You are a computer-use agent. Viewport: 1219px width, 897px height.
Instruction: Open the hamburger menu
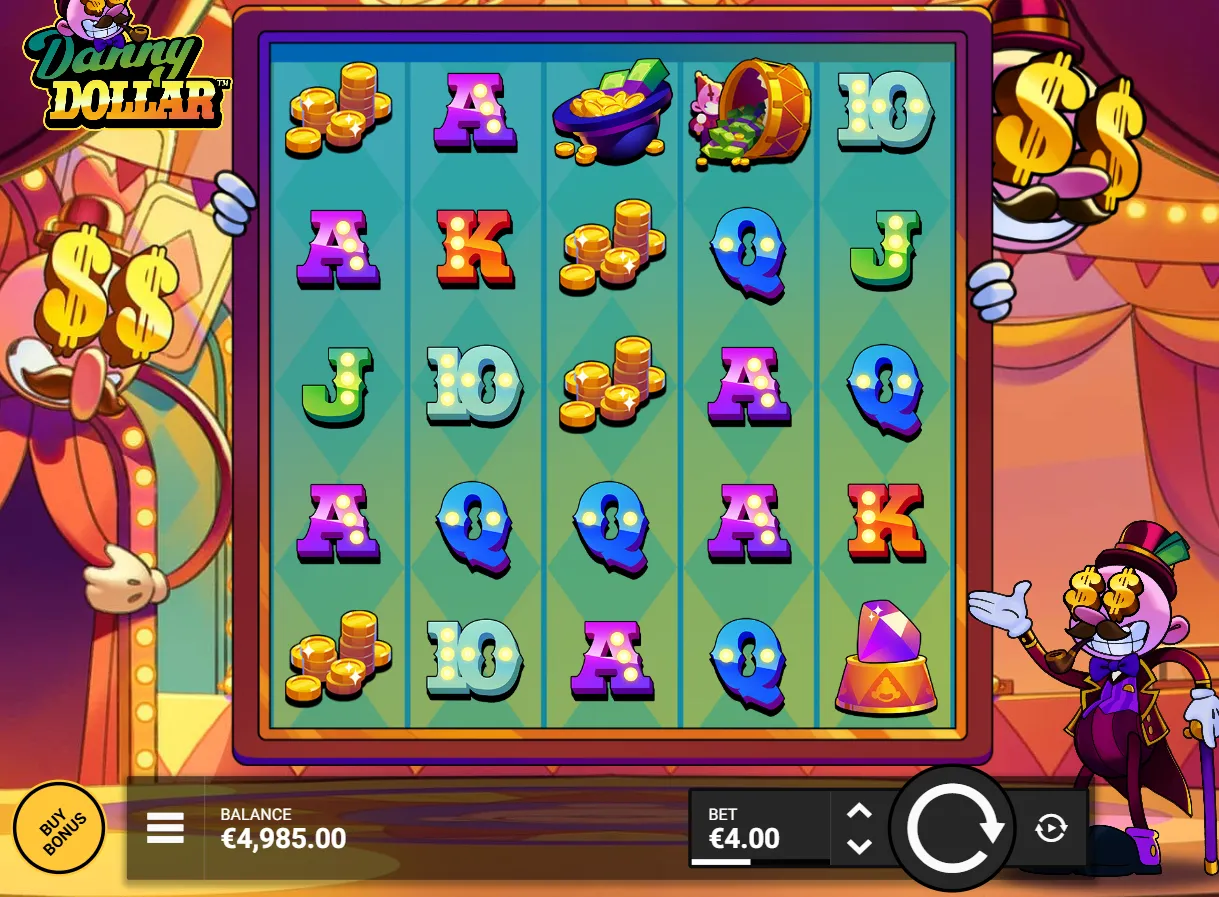[x=165, y=828]
